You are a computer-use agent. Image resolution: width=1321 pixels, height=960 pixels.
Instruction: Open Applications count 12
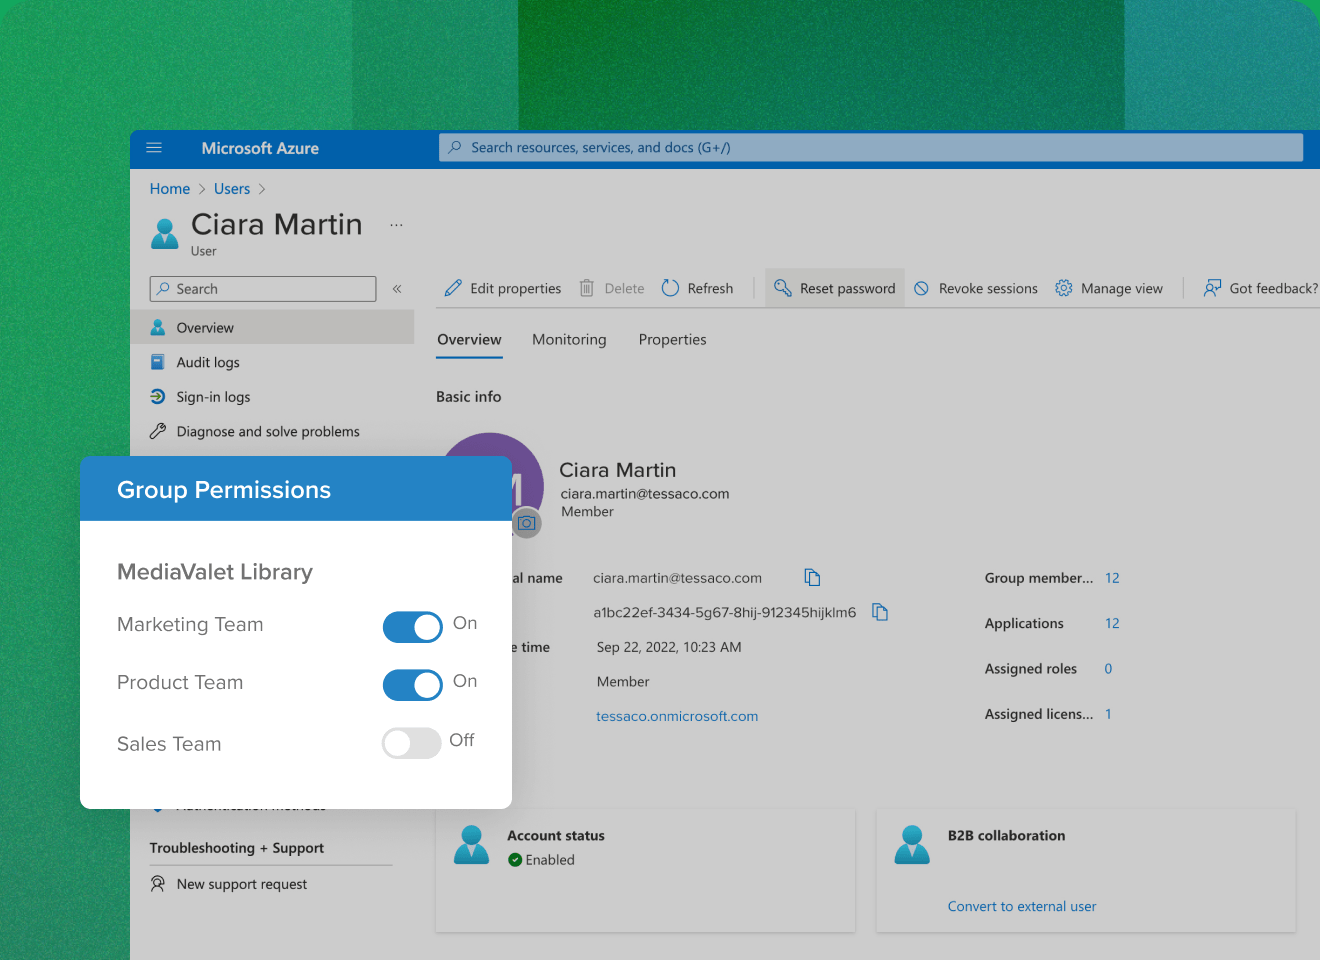point(1112,623)
